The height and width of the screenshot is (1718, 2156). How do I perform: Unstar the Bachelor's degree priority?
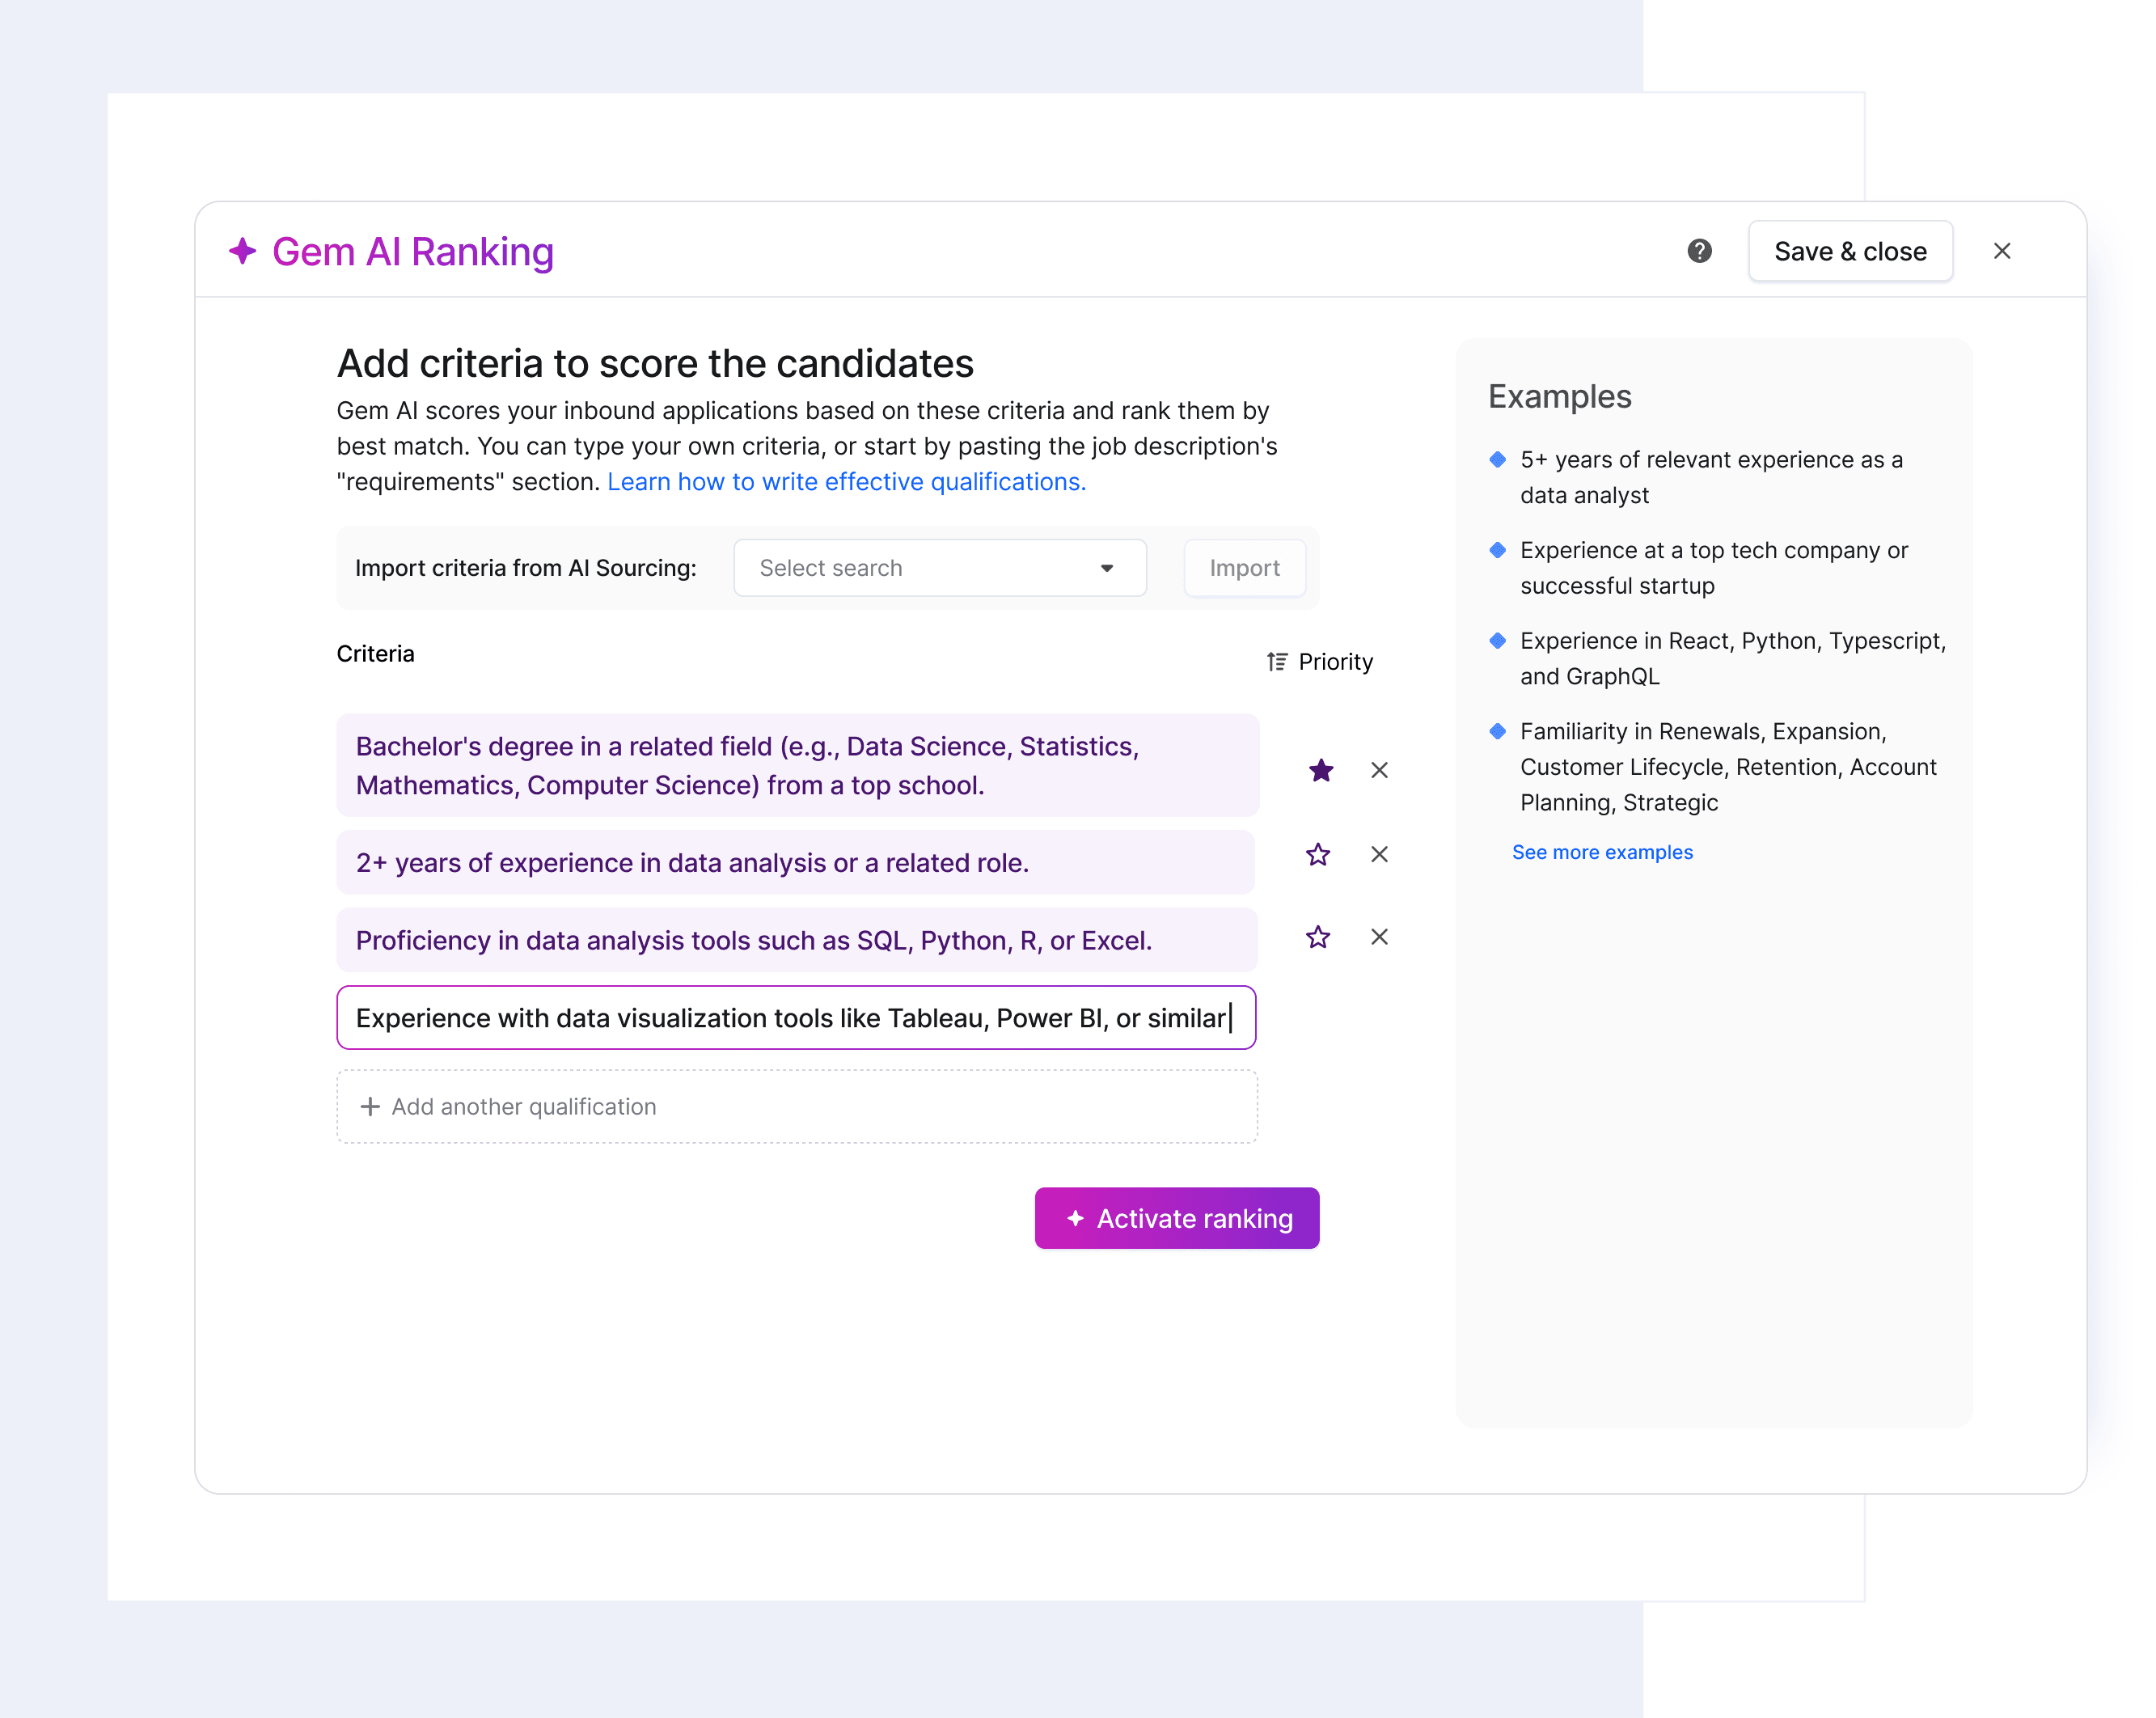(x=1321, y=770)
